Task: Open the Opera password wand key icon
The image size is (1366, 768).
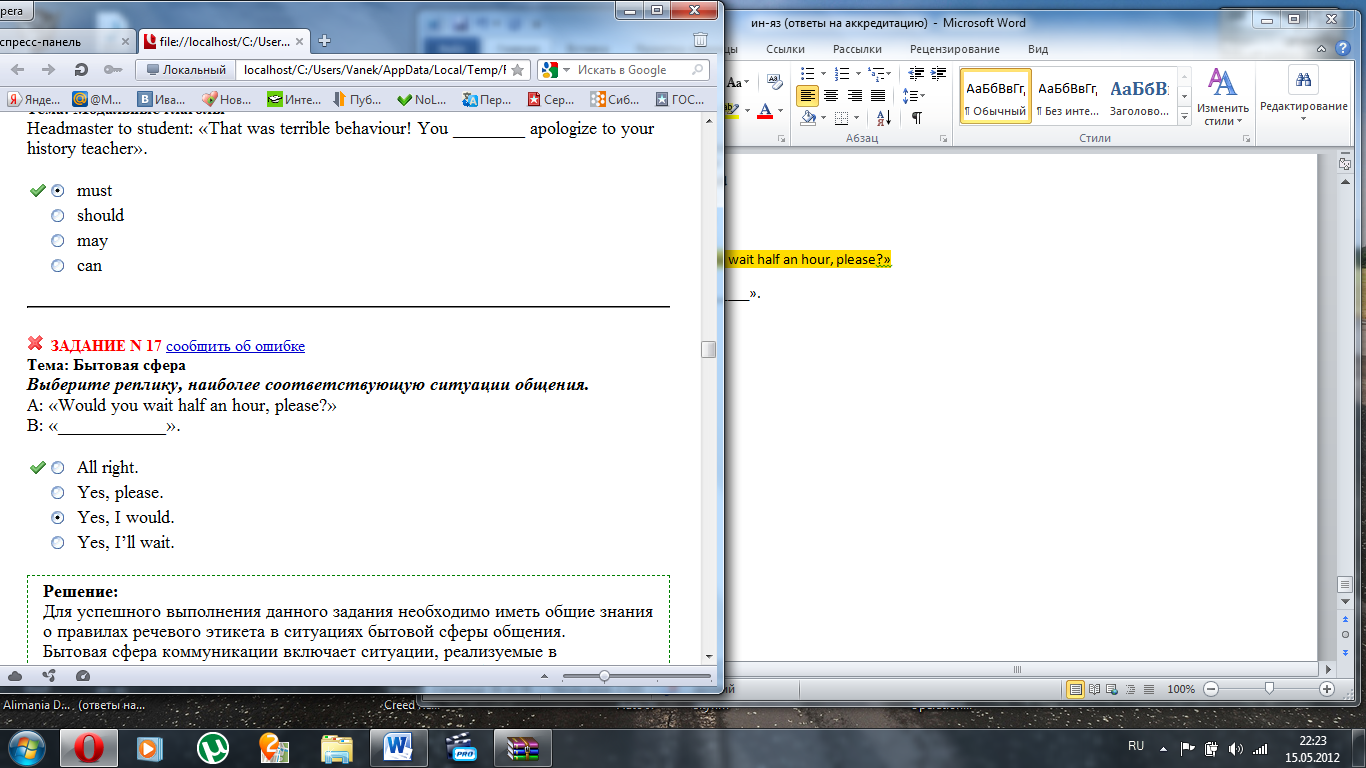Action: [112, 70]
